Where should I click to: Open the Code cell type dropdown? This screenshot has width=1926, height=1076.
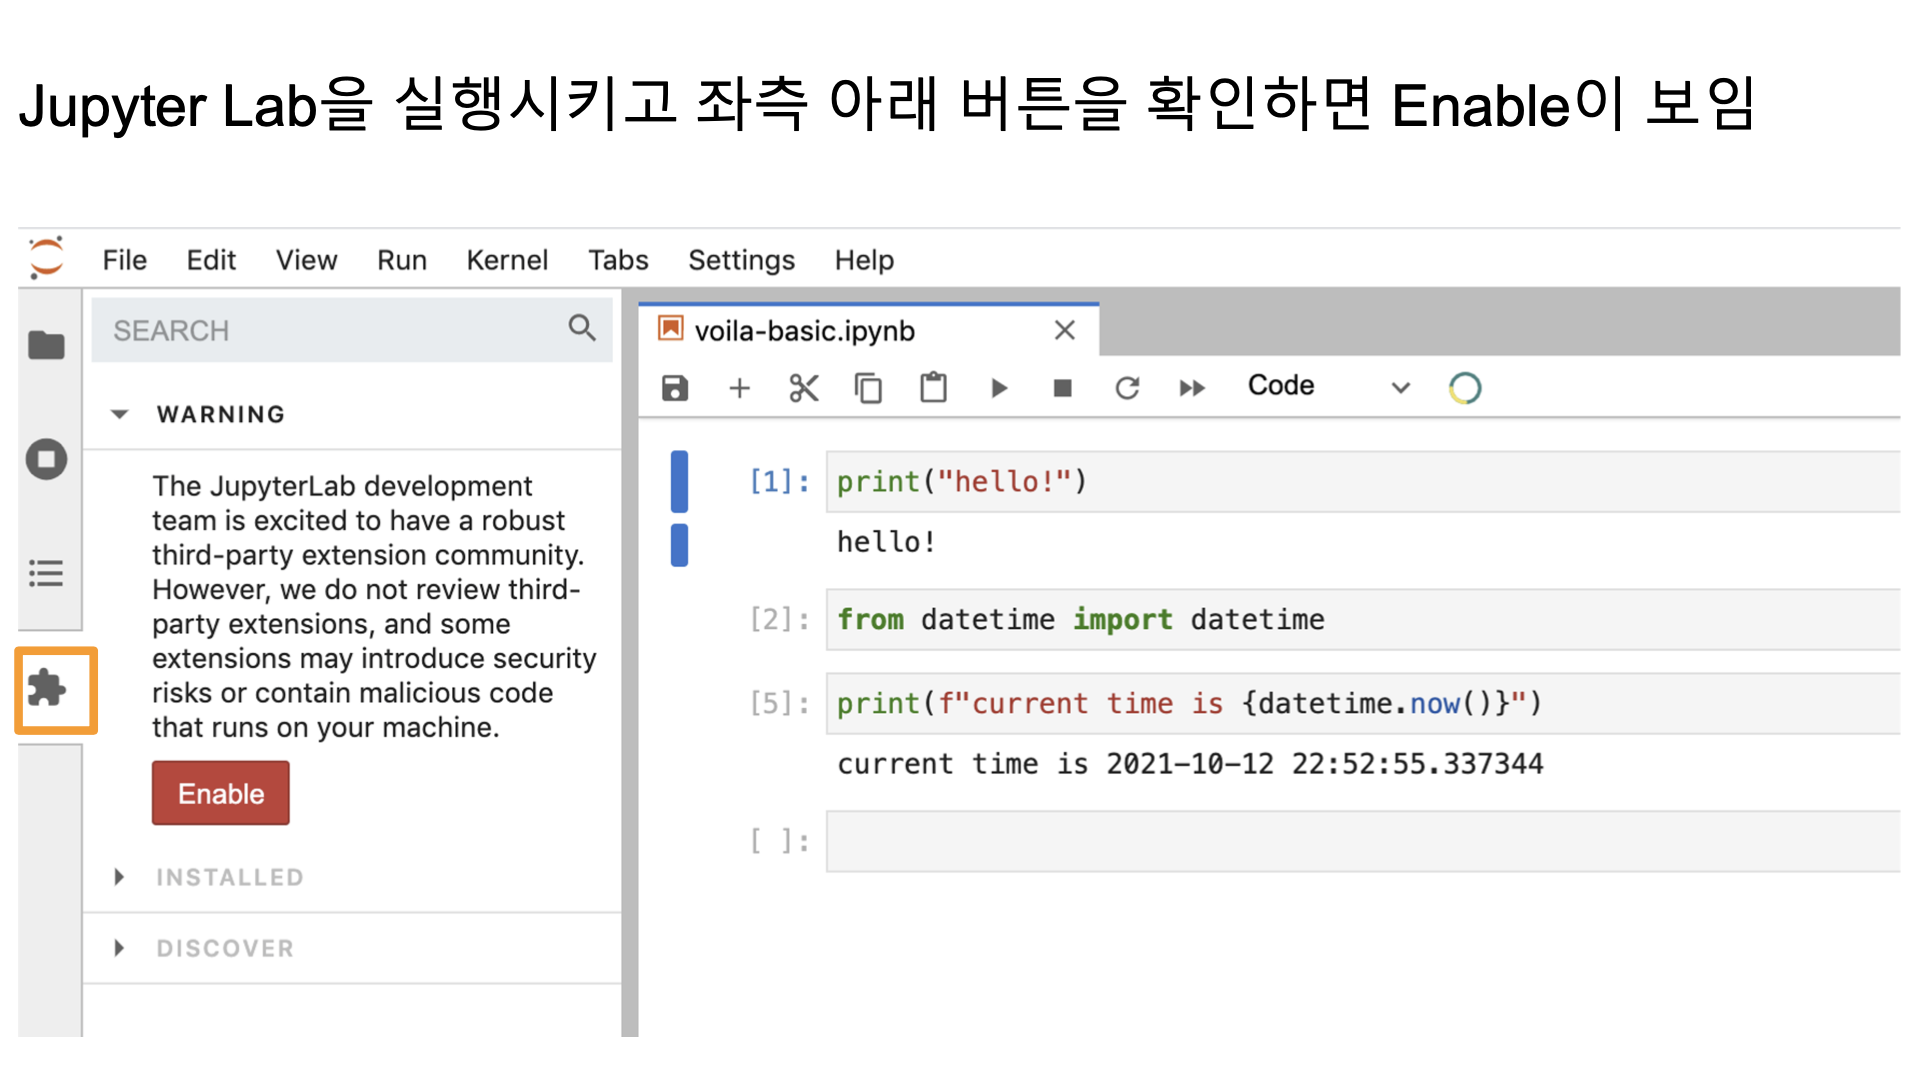(1329, 387)
